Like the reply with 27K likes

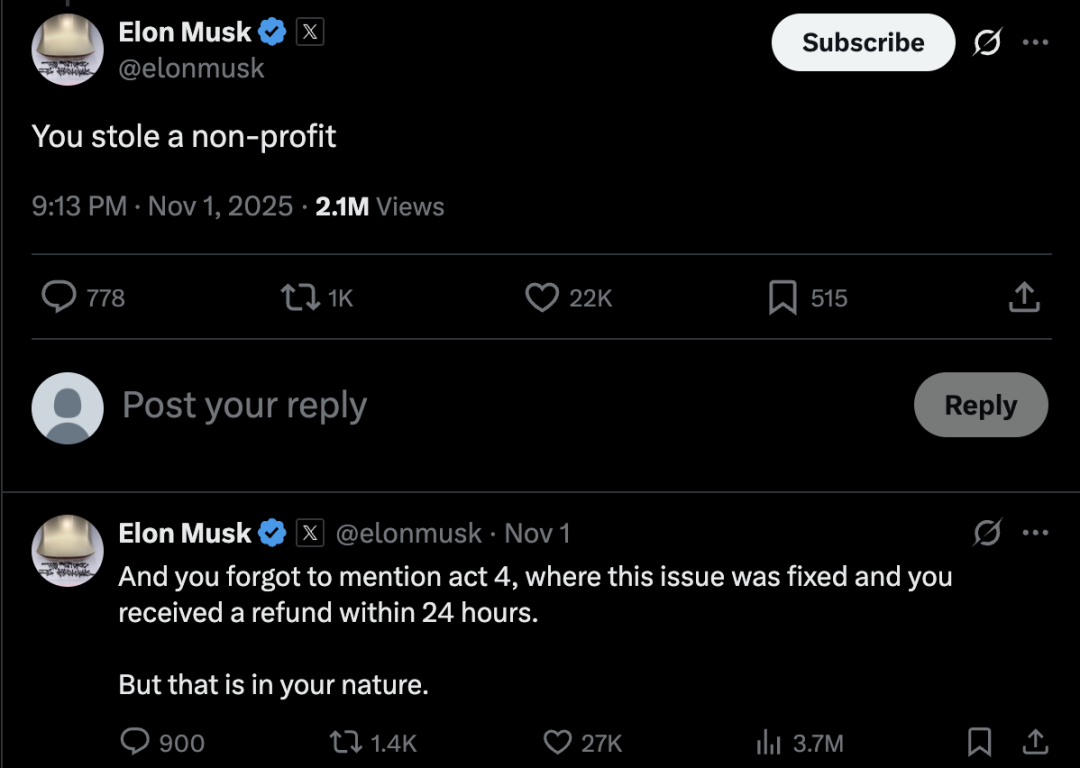557,742
